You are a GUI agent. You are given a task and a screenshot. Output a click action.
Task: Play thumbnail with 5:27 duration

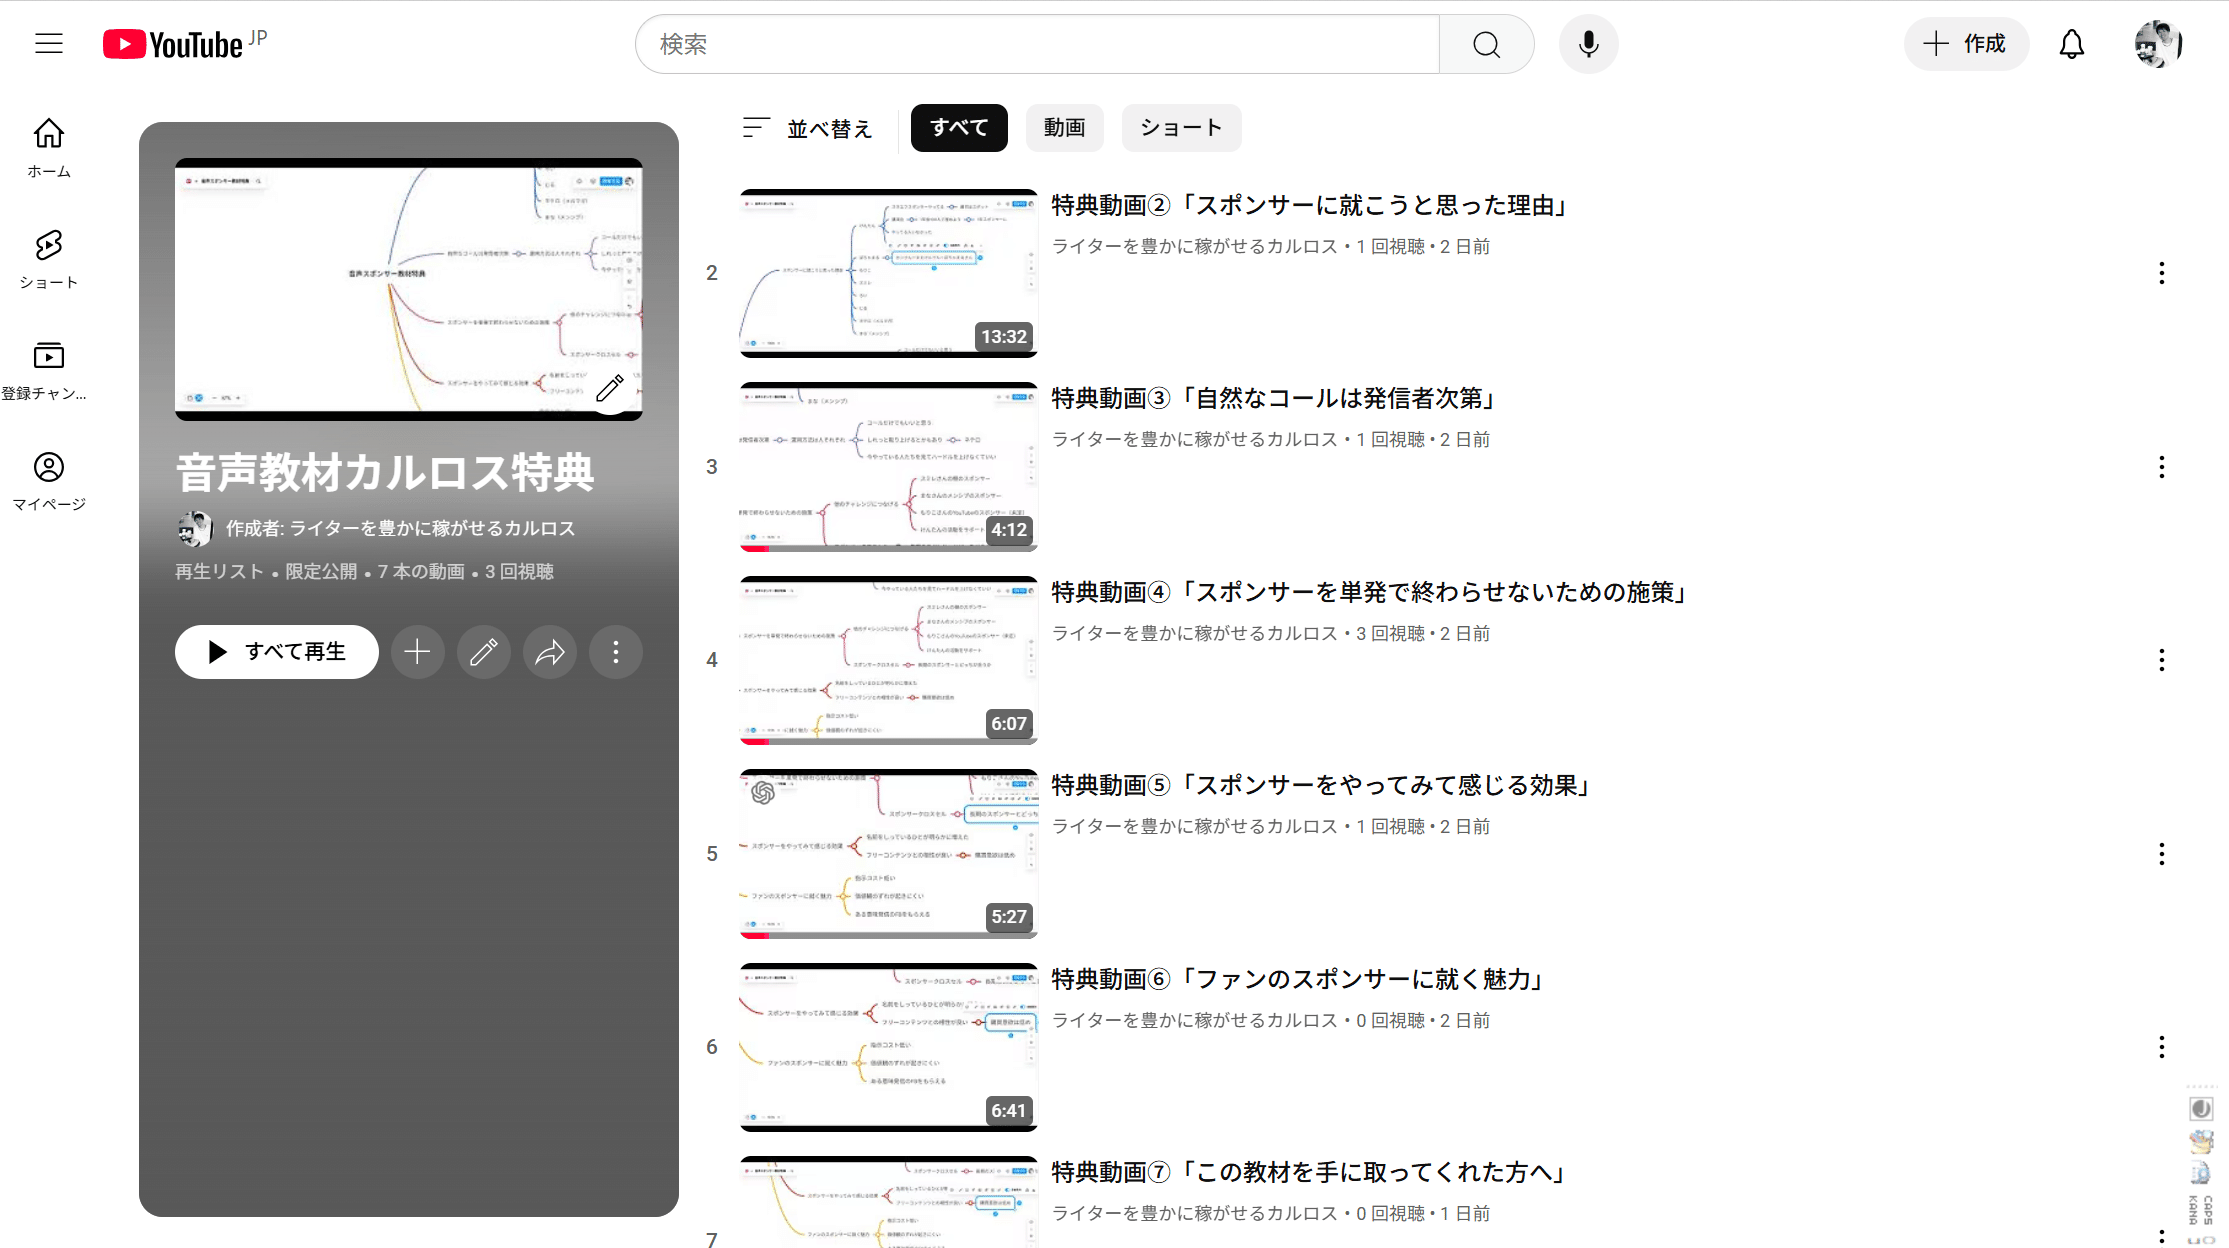coord(889,854)
